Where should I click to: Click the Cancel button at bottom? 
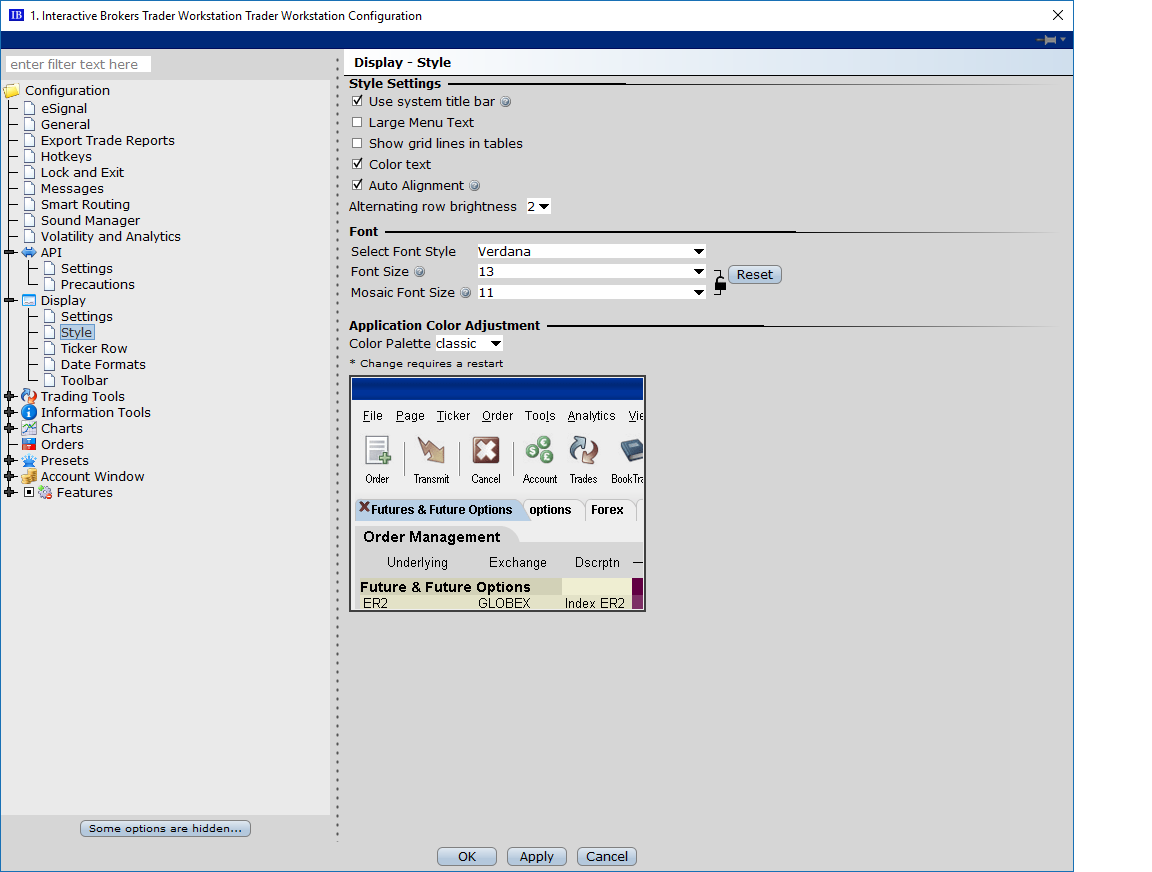(607, 857)
